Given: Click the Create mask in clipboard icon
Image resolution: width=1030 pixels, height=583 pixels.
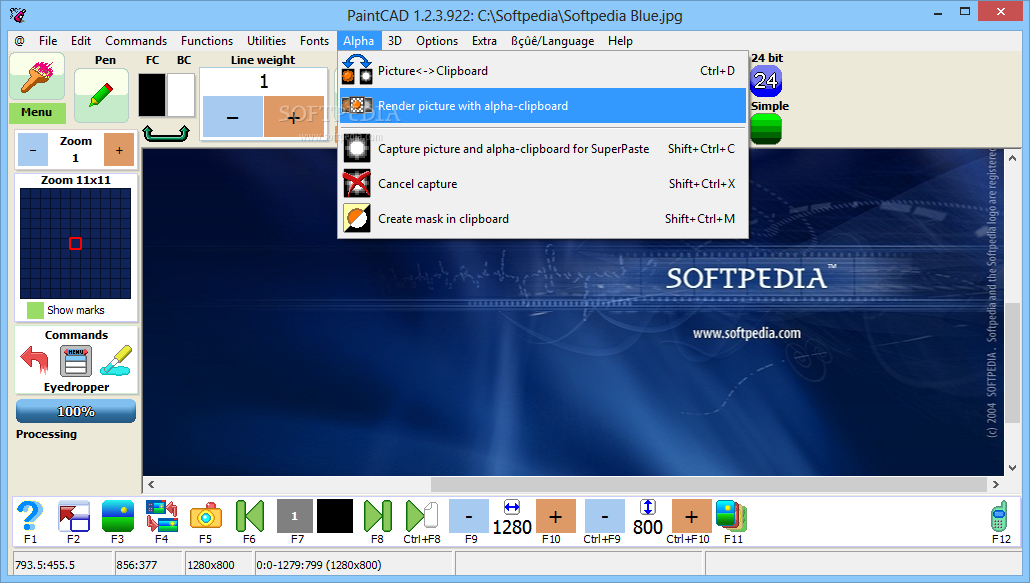Looking at the screenshot, I should (x=357, y=219).
